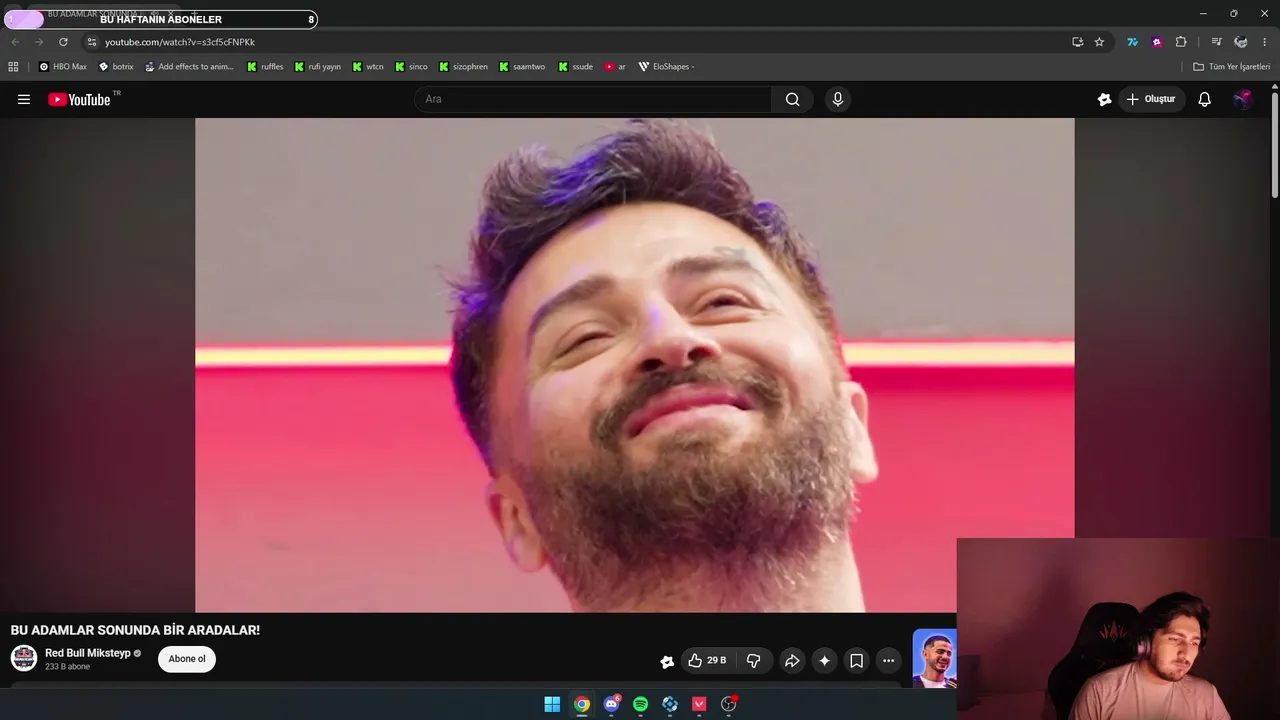
Task: Open Chrome three-dot menu
Action: point(1265,42)
